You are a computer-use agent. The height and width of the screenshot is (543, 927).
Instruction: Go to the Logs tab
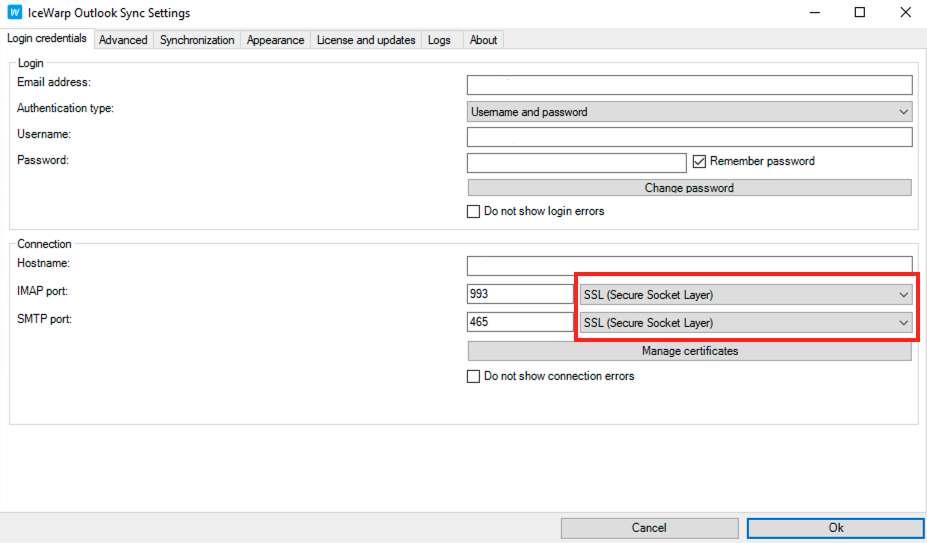[439, 40]
